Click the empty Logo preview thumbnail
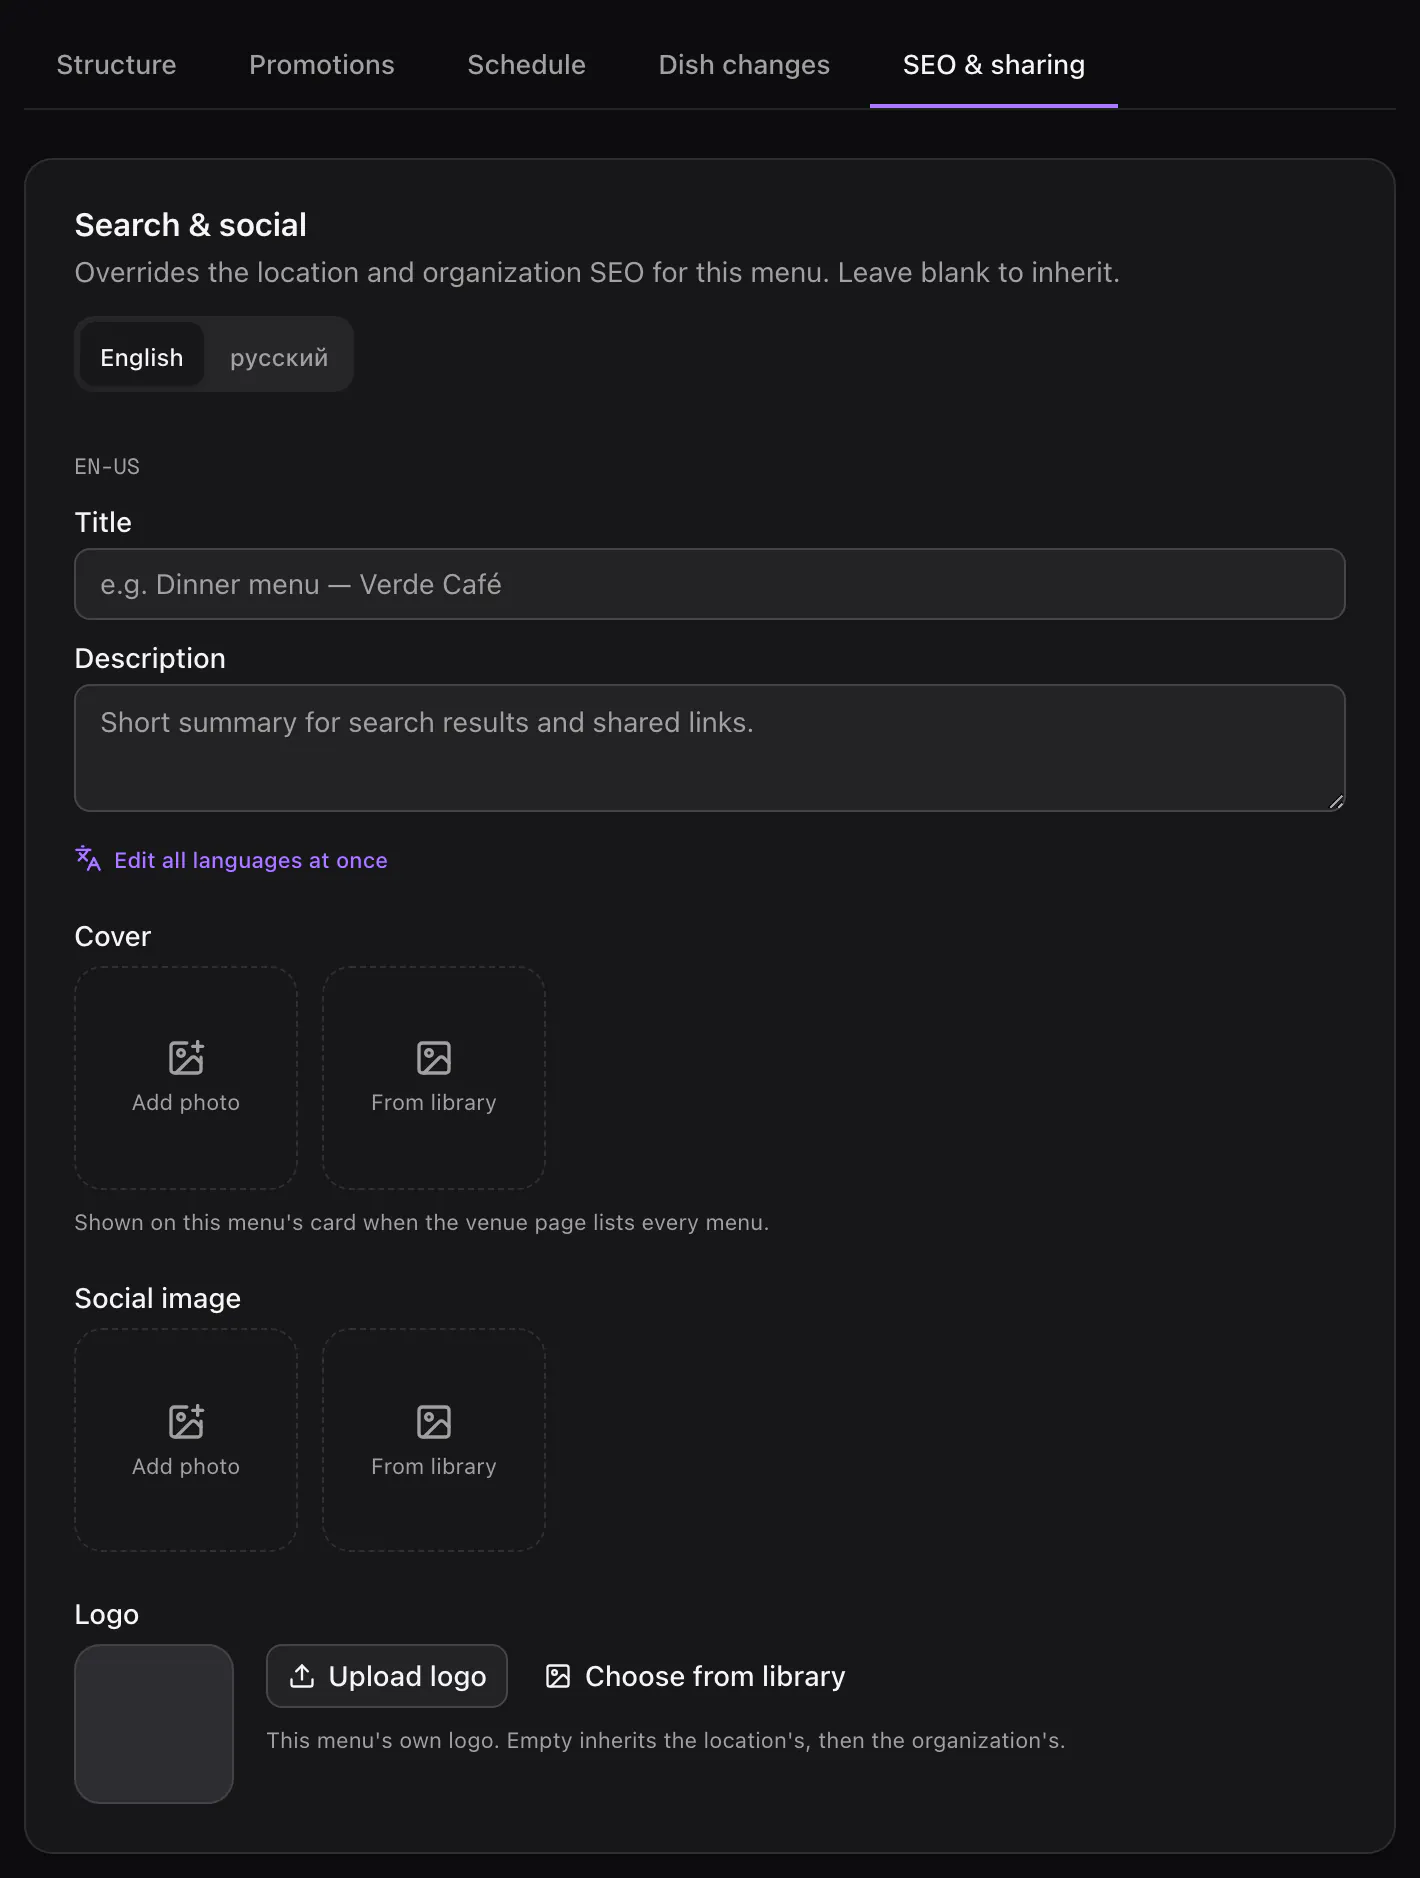The image size is (1420, 1878). point(154,1724)
